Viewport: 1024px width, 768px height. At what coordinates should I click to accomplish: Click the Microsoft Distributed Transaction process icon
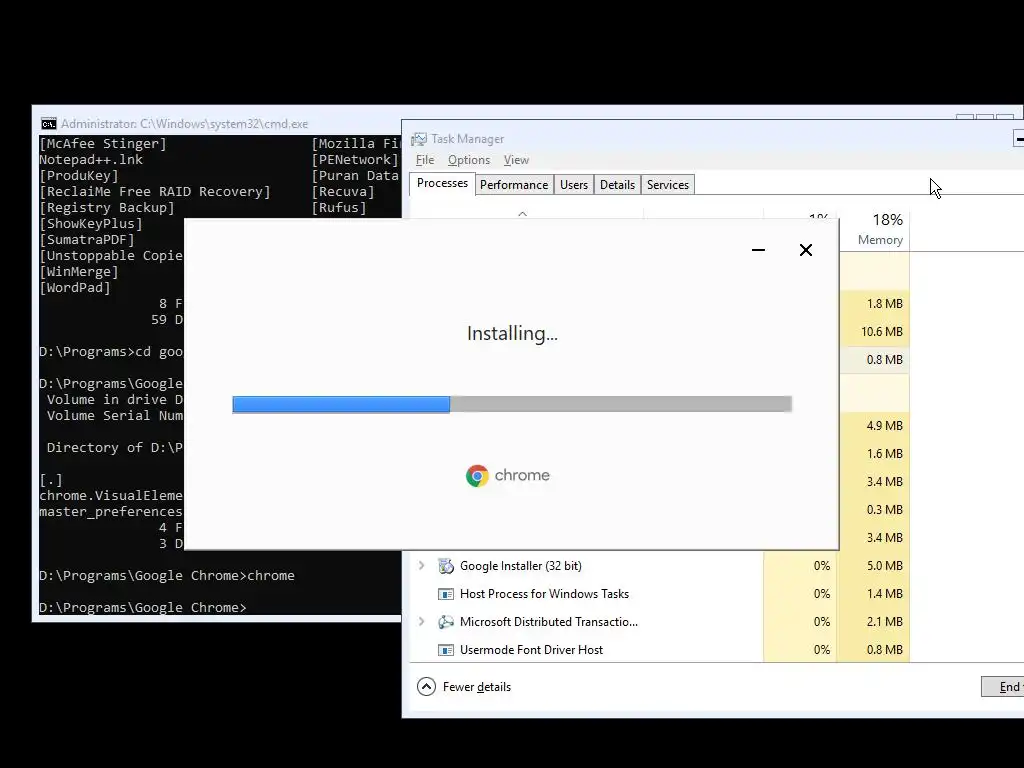tap(445, 622)
